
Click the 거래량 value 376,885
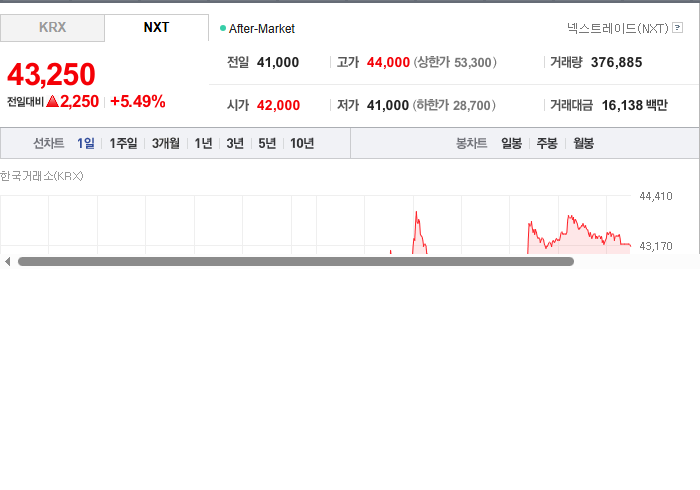[x=616, y=62]
